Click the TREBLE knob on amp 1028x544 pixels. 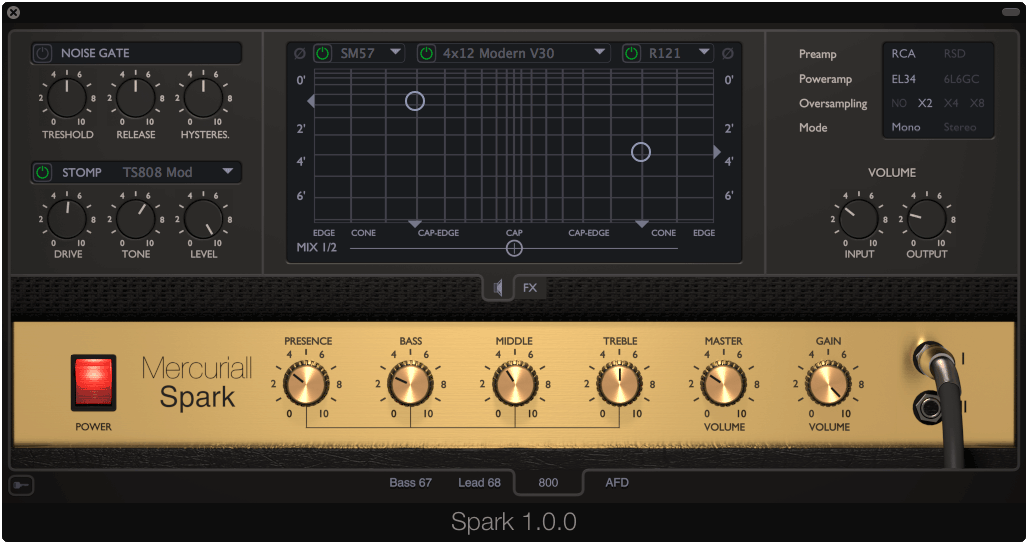[619, 384]
